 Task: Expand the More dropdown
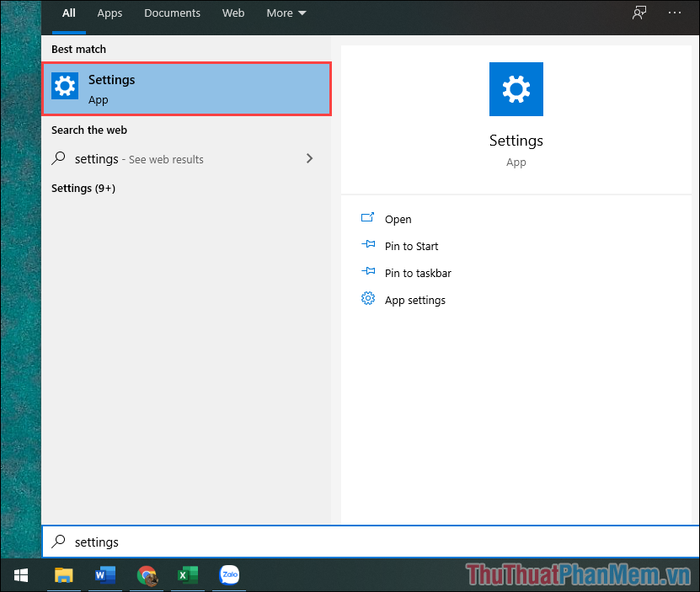[286, 13]
